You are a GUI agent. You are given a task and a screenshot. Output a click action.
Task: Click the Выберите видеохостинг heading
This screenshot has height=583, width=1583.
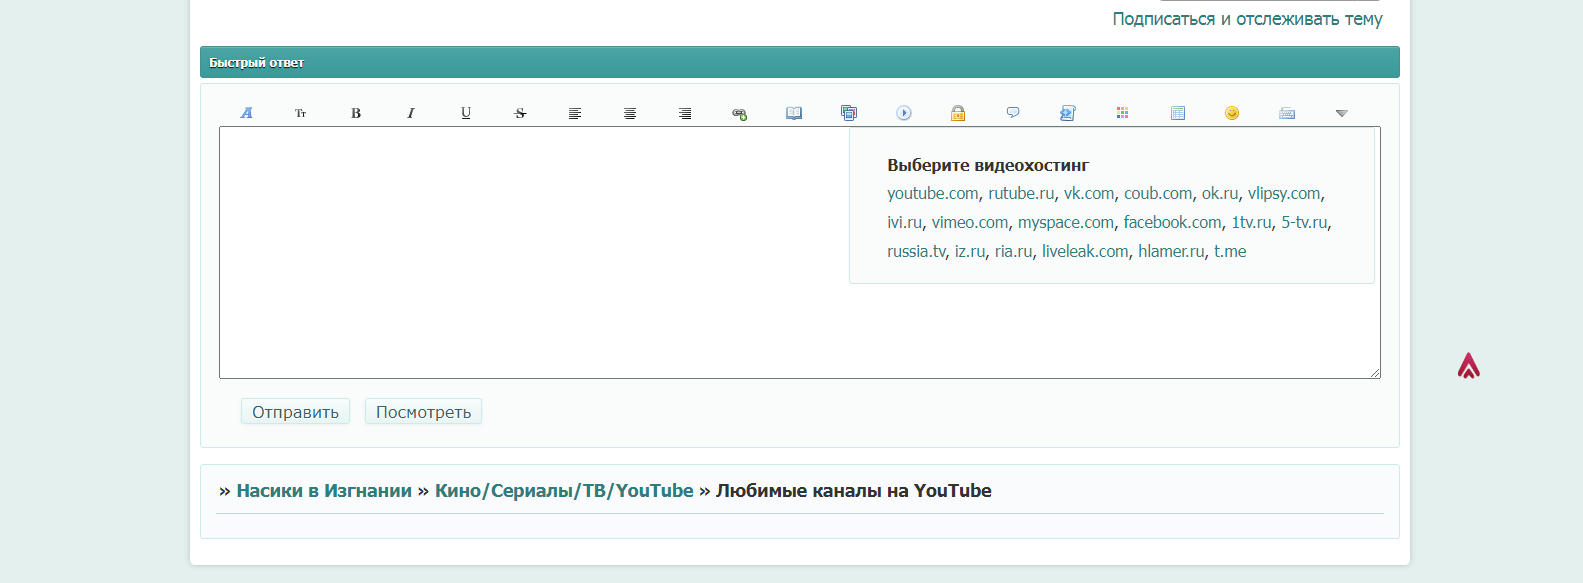pyautogui.click(x=988, y=165)
